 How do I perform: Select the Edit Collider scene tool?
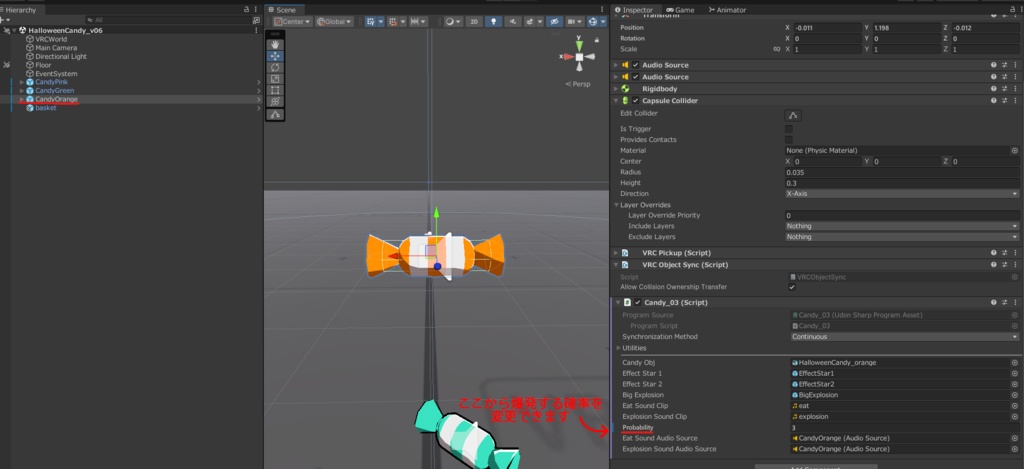click(275, 114)
